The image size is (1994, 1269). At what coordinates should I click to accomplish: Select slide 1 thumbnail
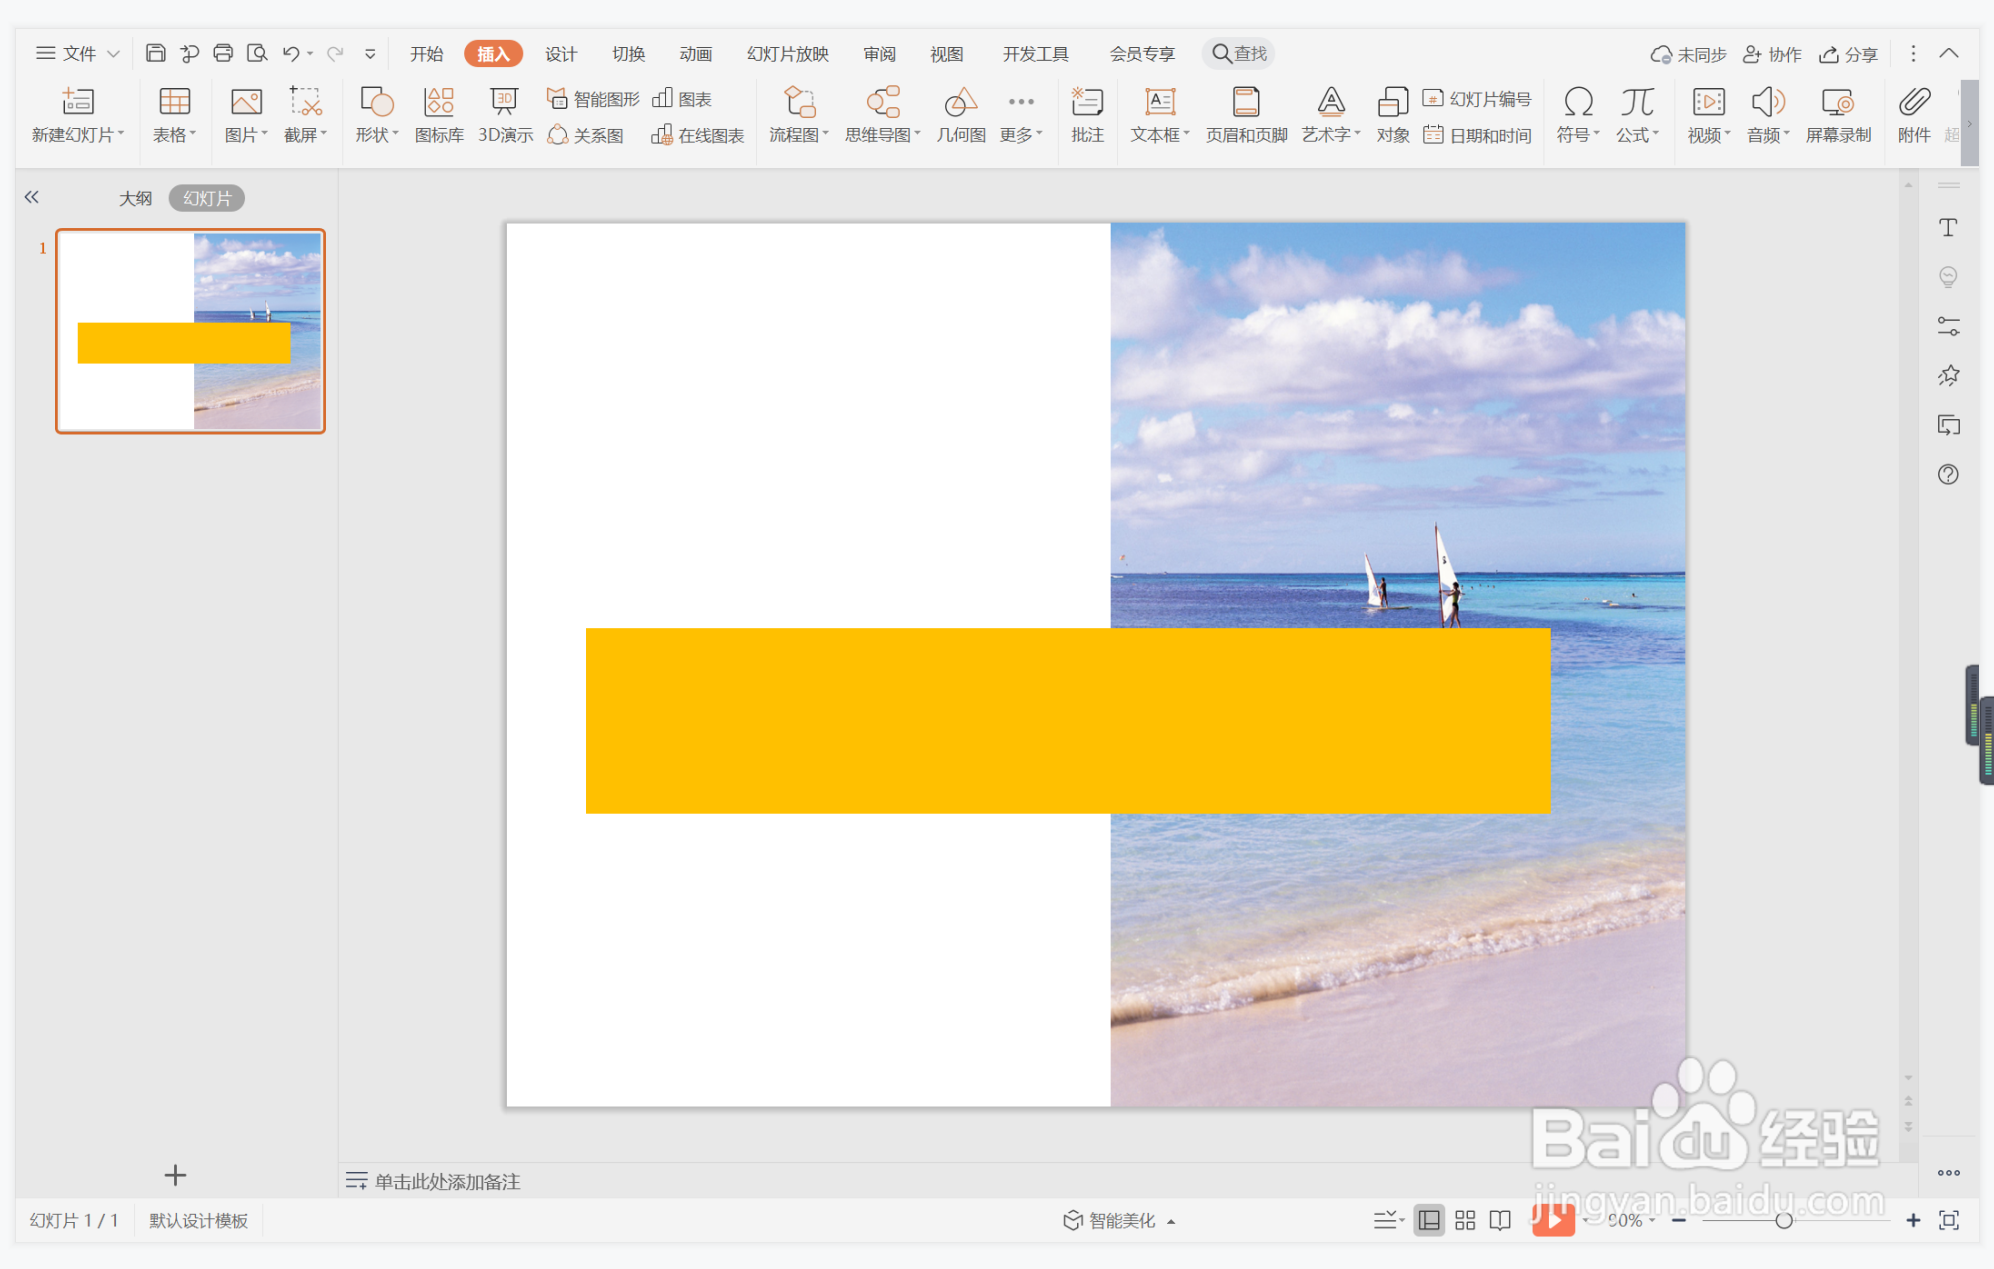click(x=190, y=331)
